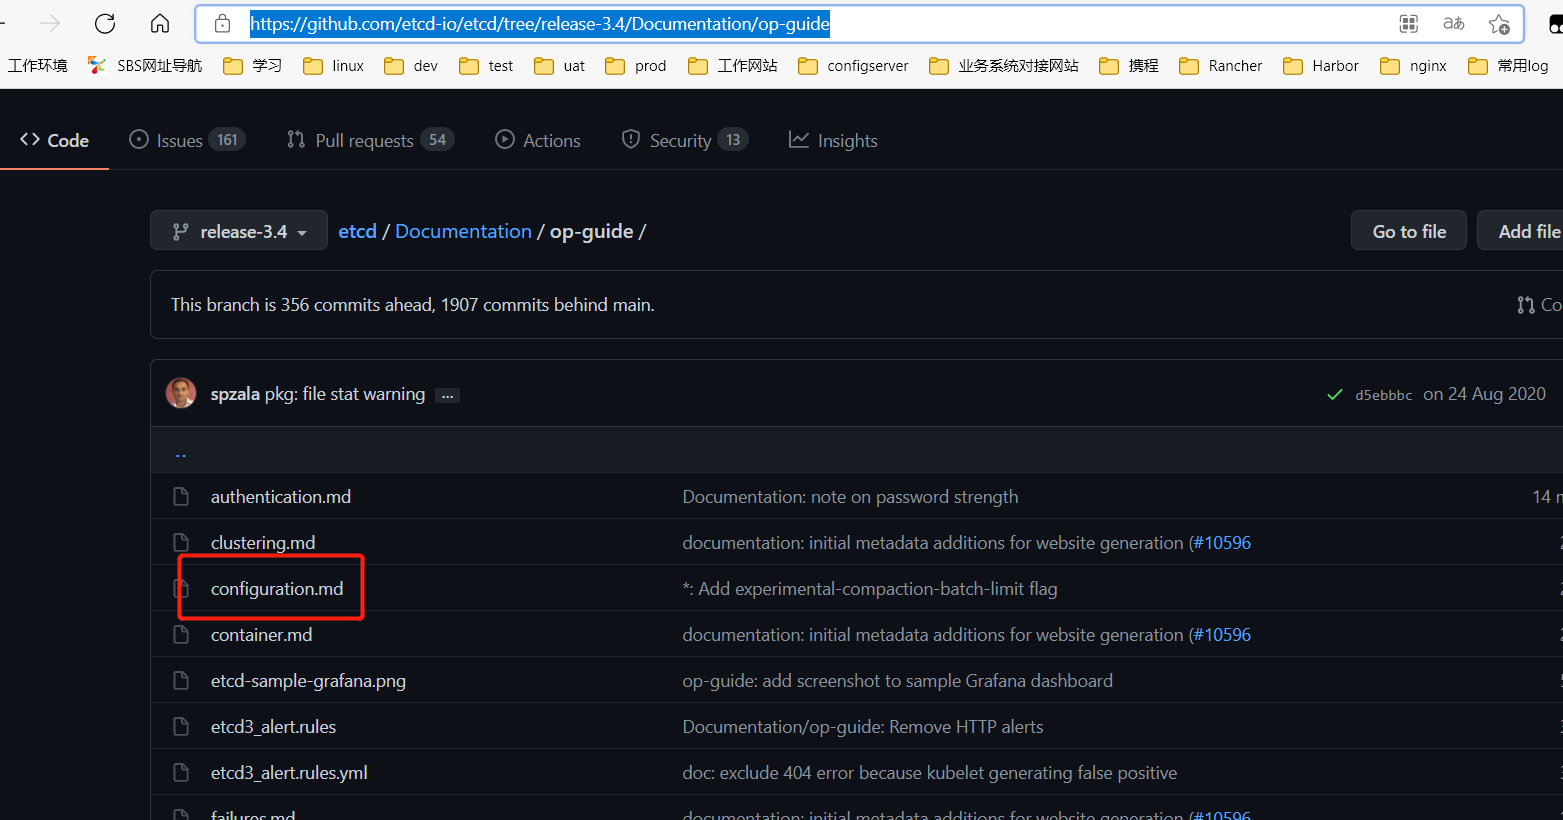The width and height of the screenshot is (1563, 820).
Task: Go to the browser home page icon
Action: pos(160,24)
